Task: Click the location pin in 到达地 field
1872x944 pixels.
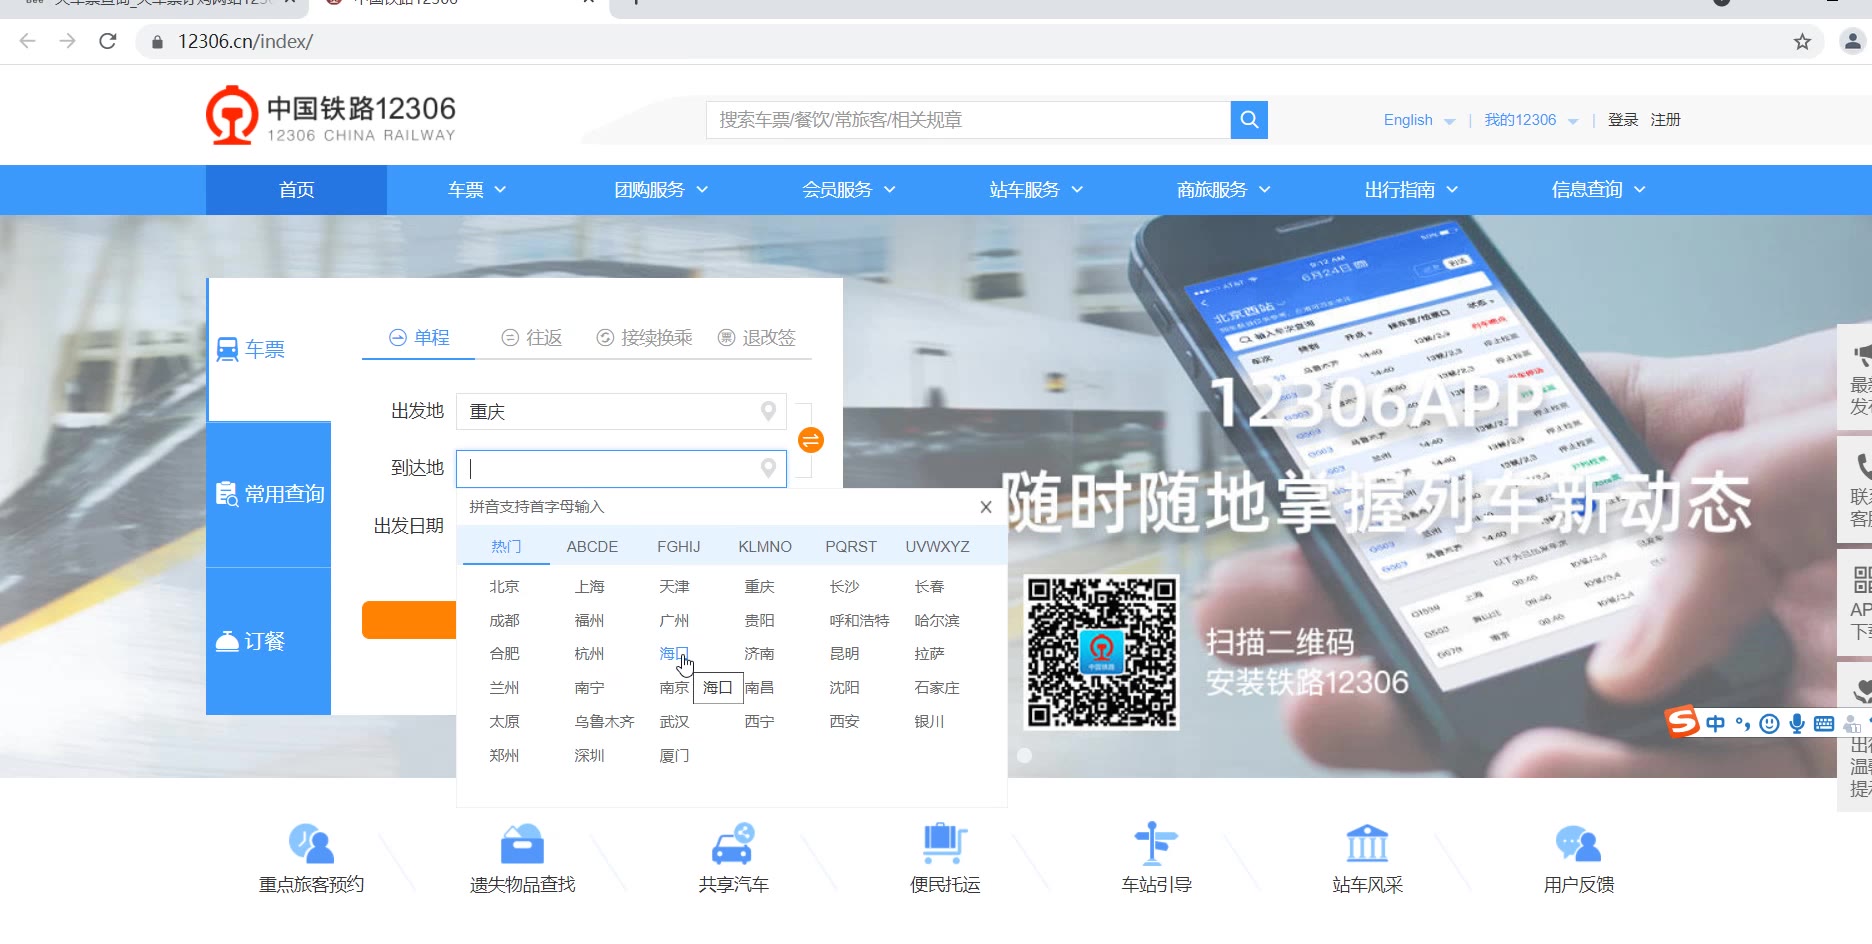Action: click(x=768, y=468)
